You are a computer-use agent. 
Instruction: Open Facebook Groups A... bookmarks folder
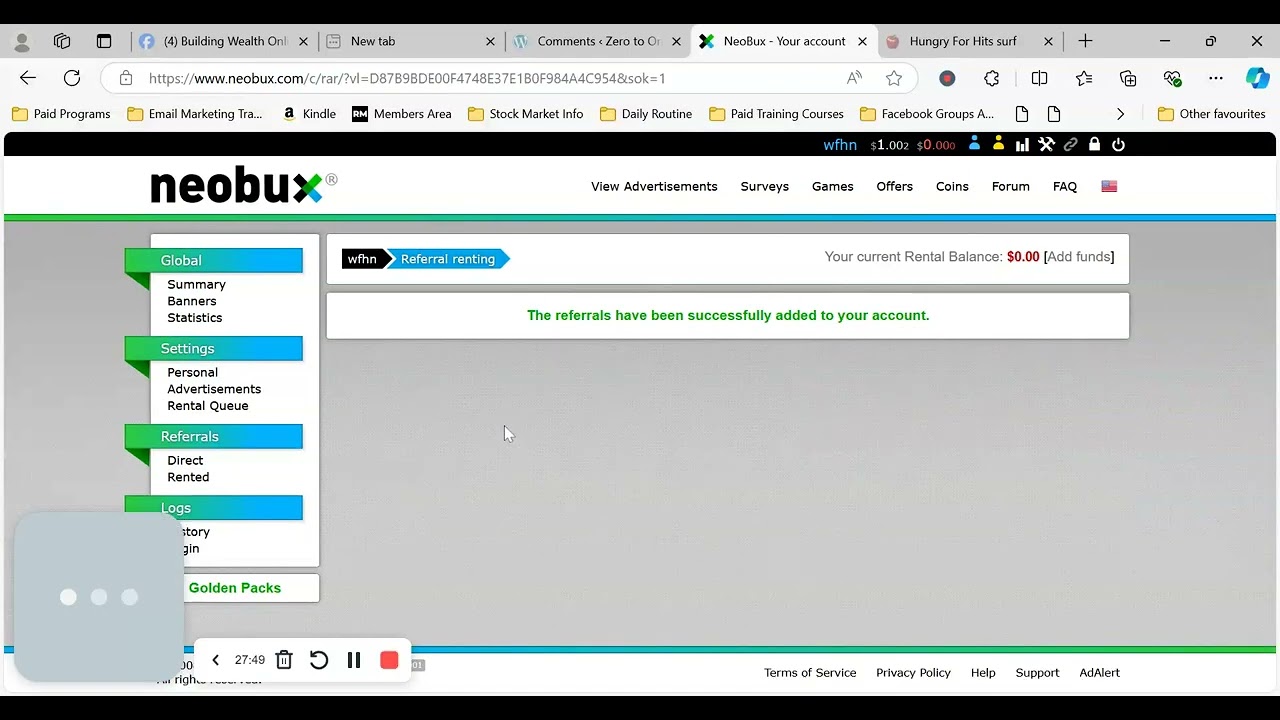coord(927,114)
